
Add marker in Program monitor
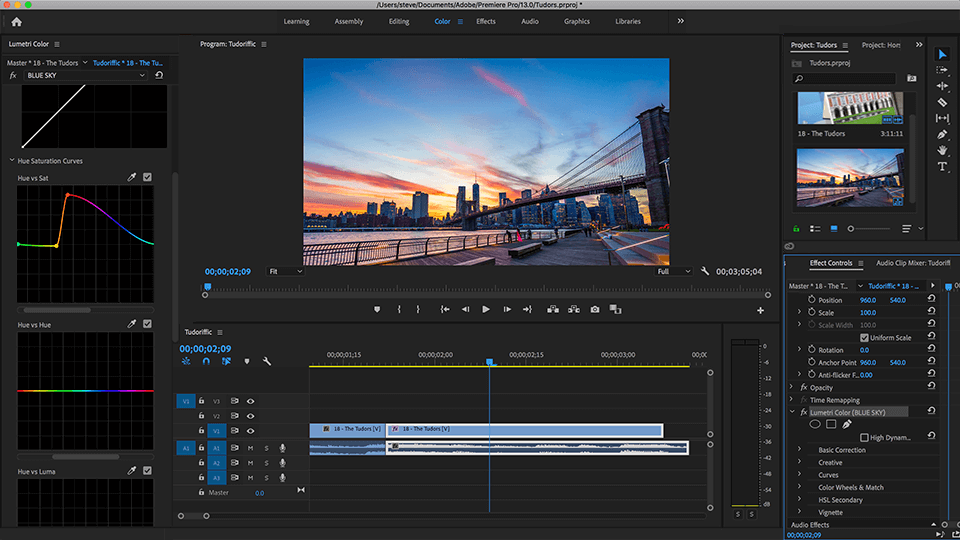point(377,310)
